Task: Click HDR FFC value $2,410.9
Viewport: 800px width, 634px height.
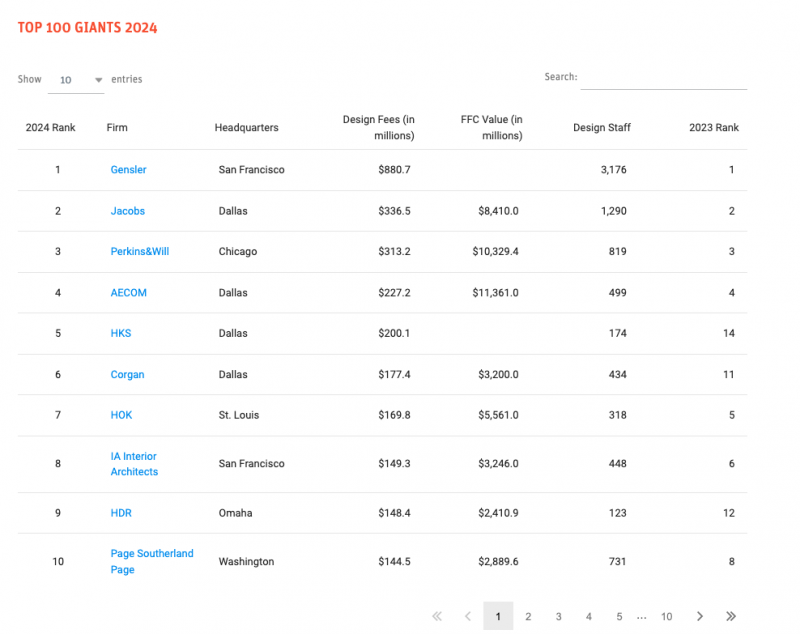Action: tap(498, 513)
